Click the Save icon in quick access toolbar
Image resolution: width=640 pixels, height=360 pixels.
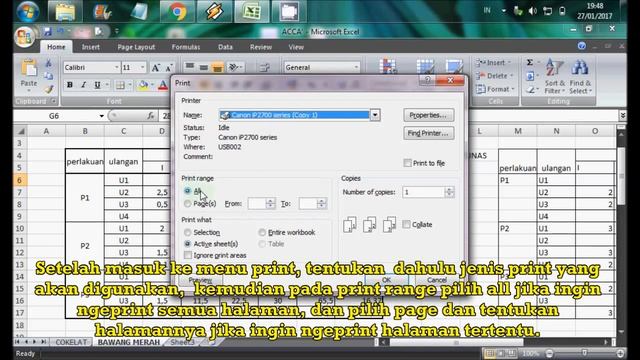click(x=48, y=31)
